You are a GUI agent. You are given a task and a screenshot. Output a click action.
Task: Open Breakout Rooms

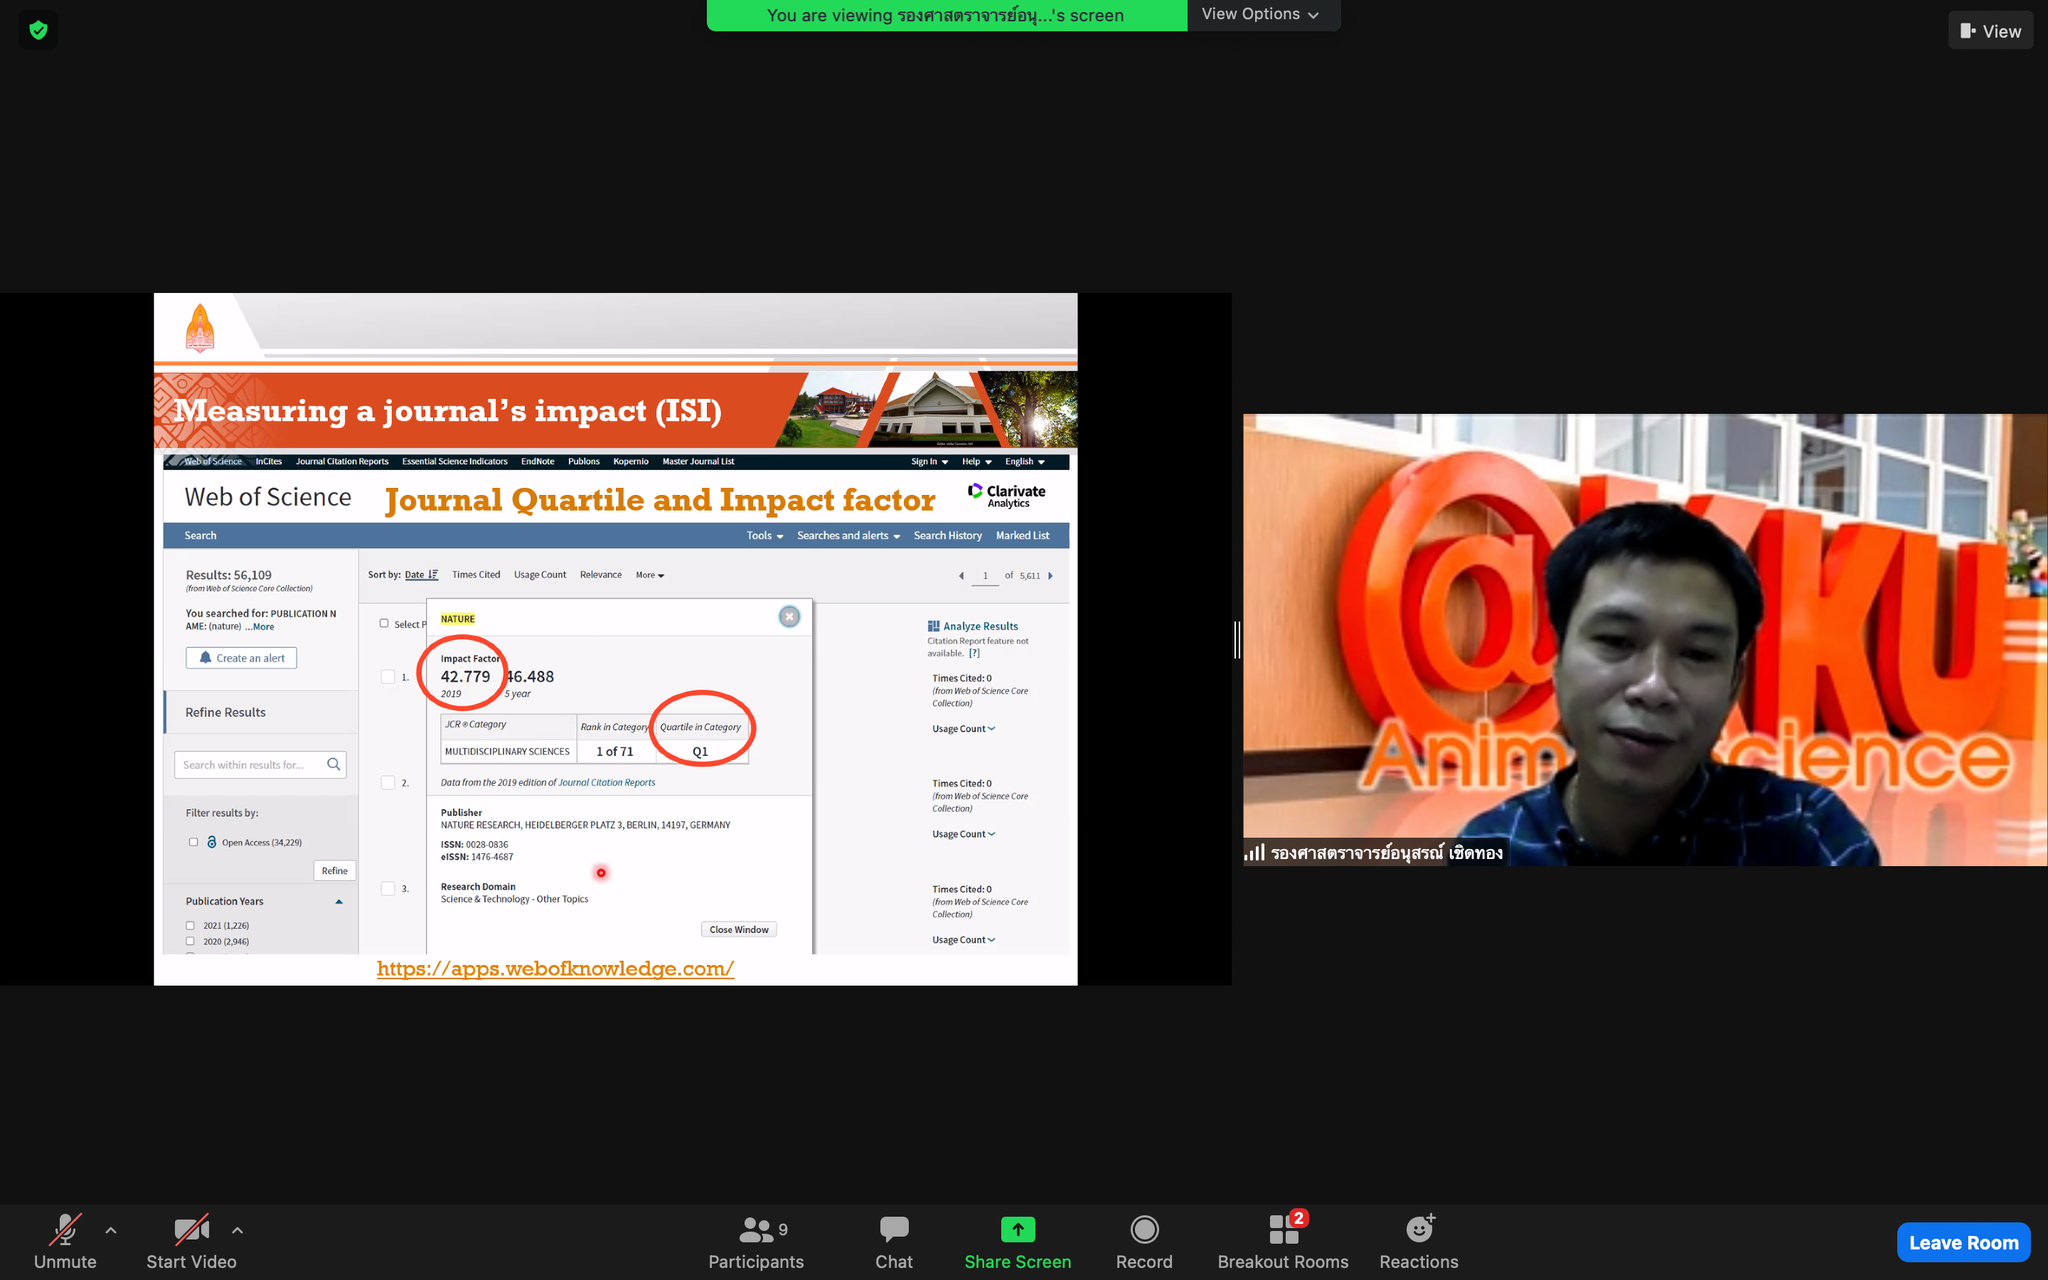pos(1283,1230)
